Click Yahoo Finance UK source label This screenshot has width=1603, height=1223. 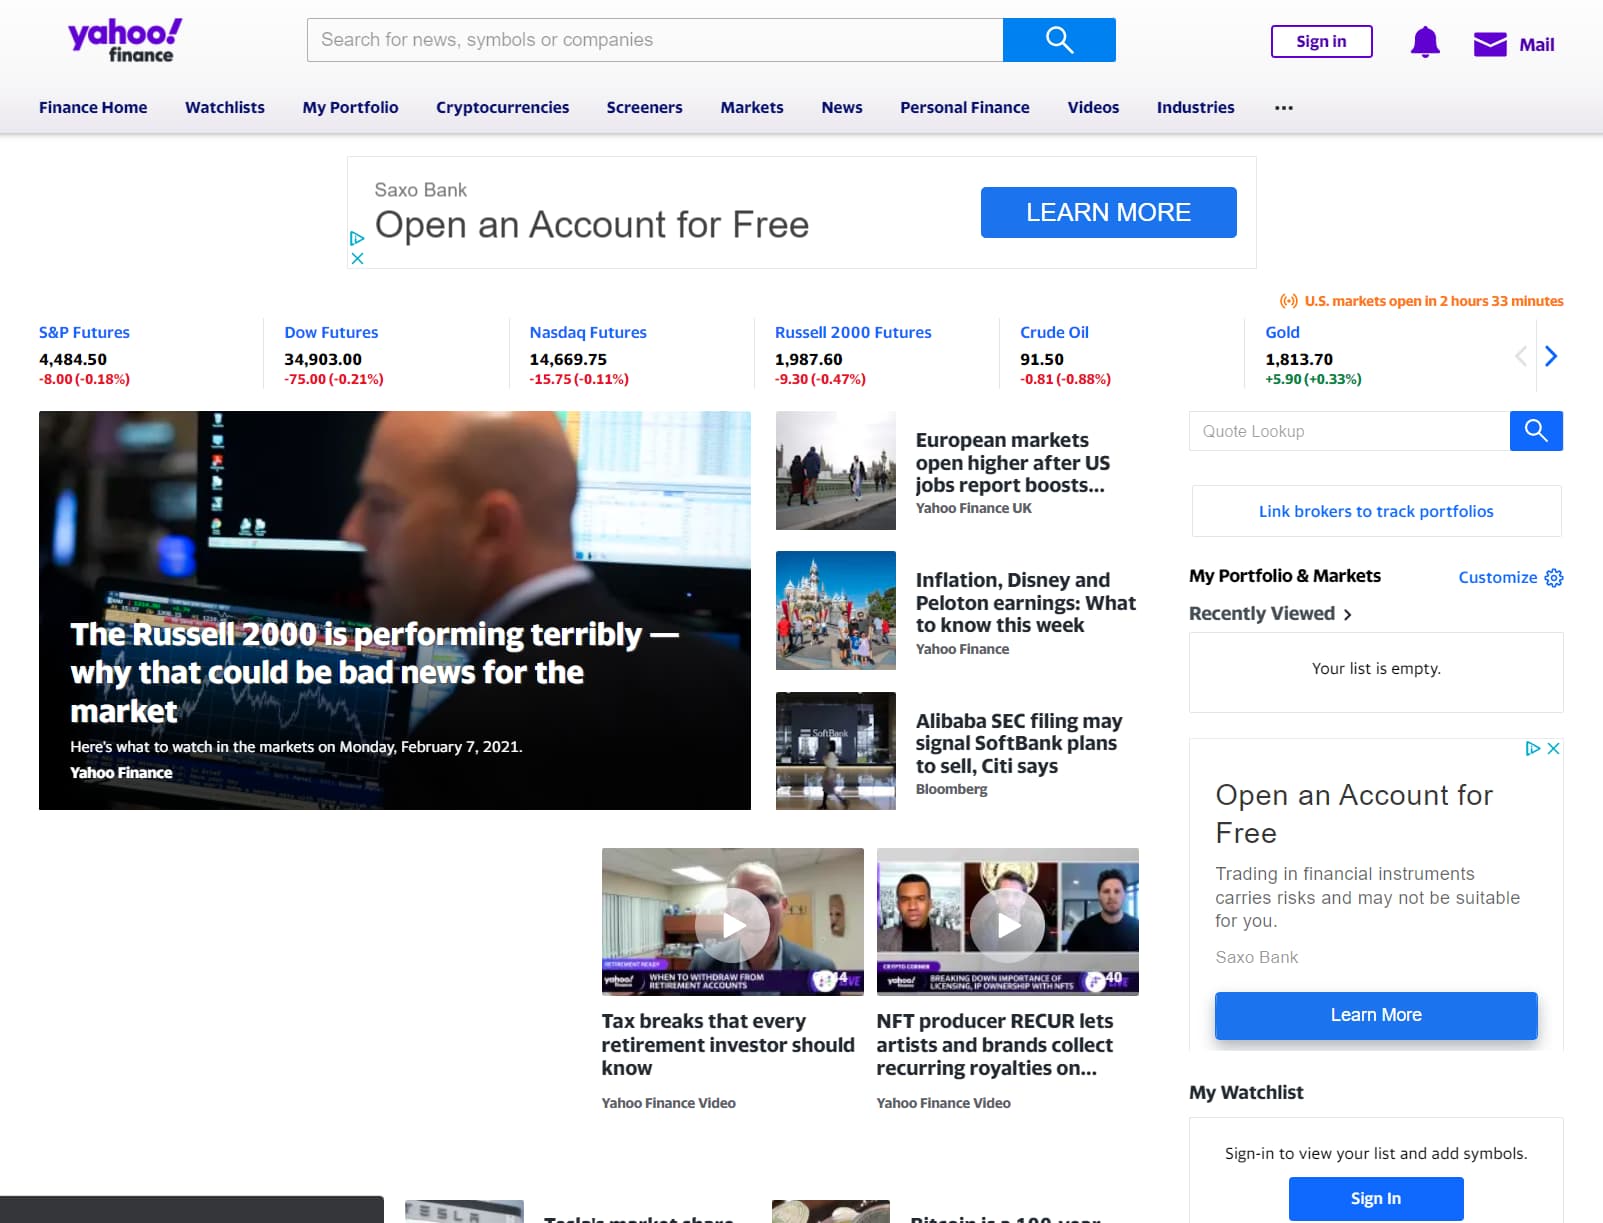click(973, 508)
